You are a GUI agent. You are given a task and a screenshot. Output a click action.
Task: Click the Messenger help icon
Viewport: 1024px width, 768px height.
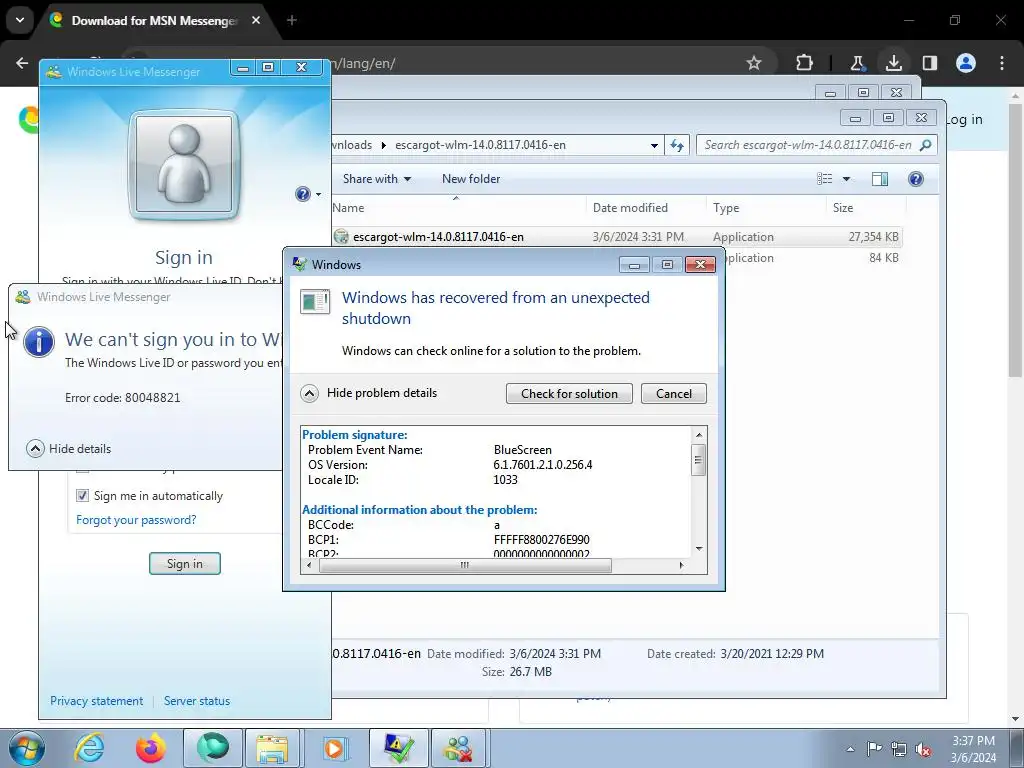point(302,194)
